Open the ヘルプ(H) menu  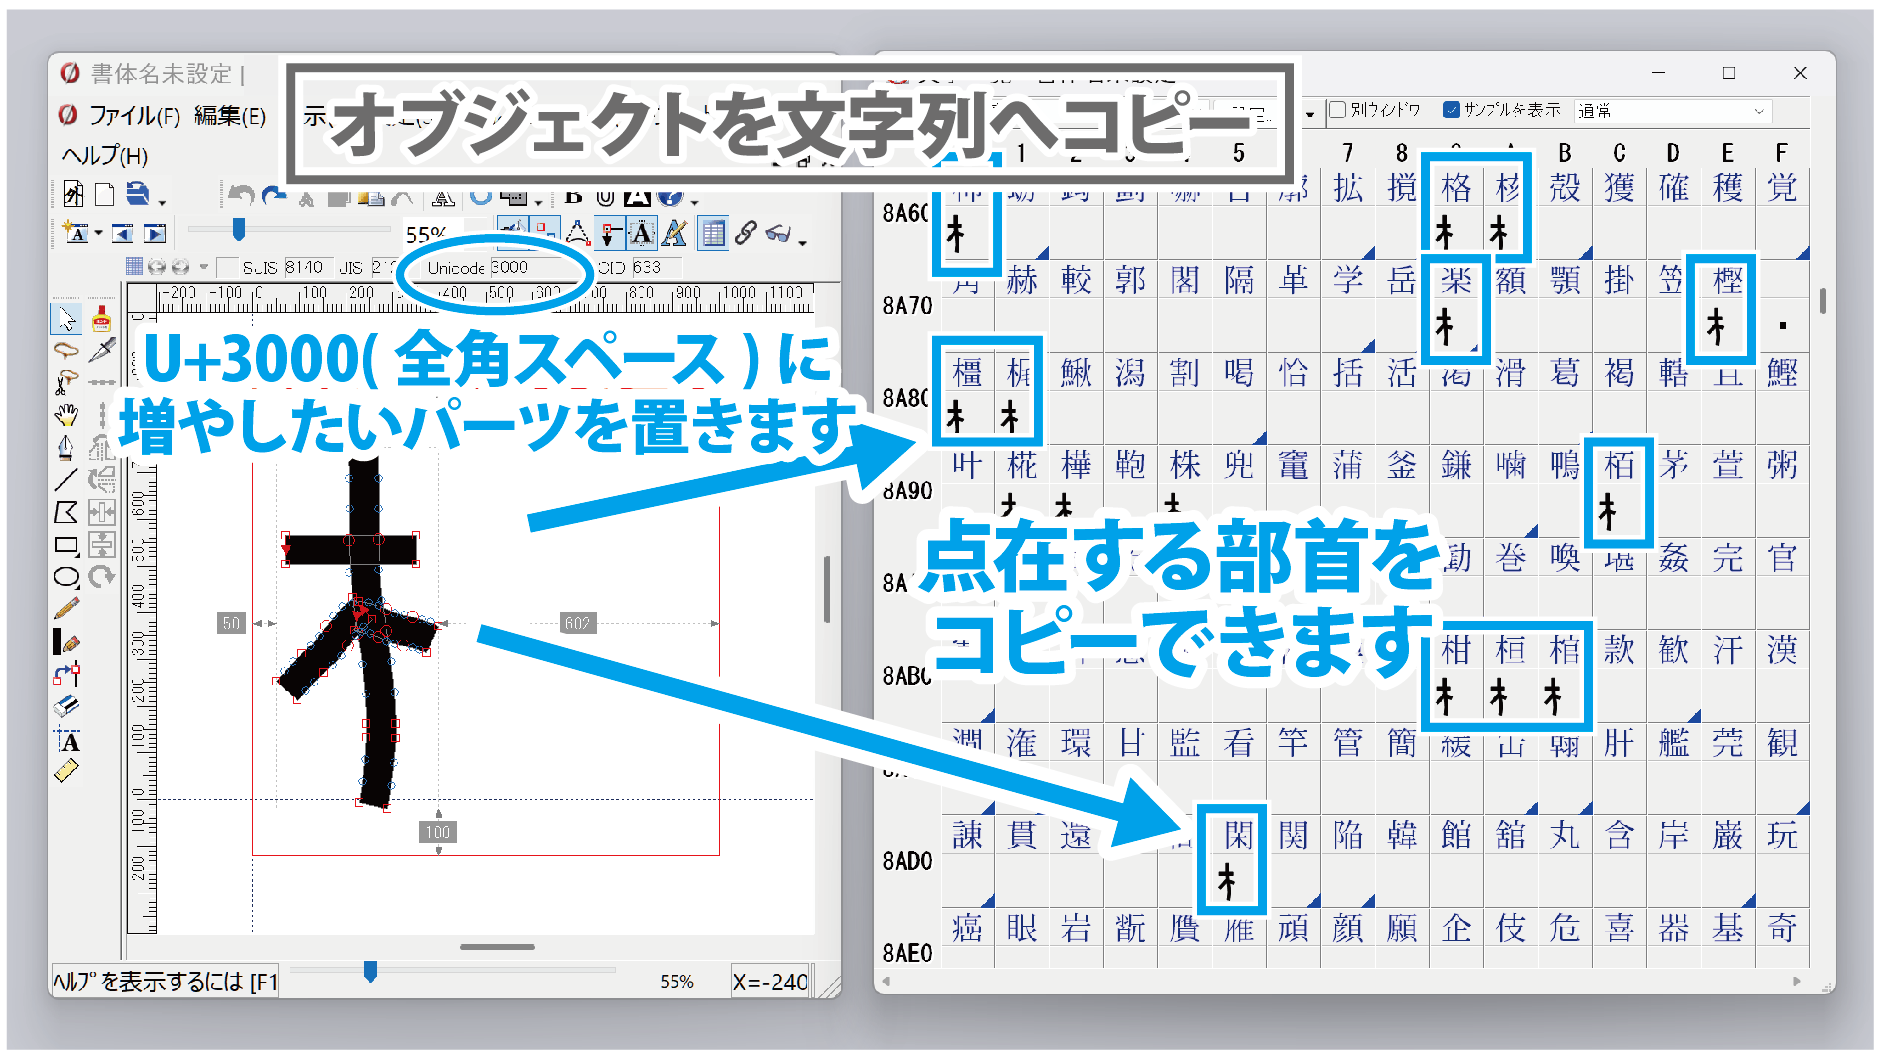click(x=105, y=156)
